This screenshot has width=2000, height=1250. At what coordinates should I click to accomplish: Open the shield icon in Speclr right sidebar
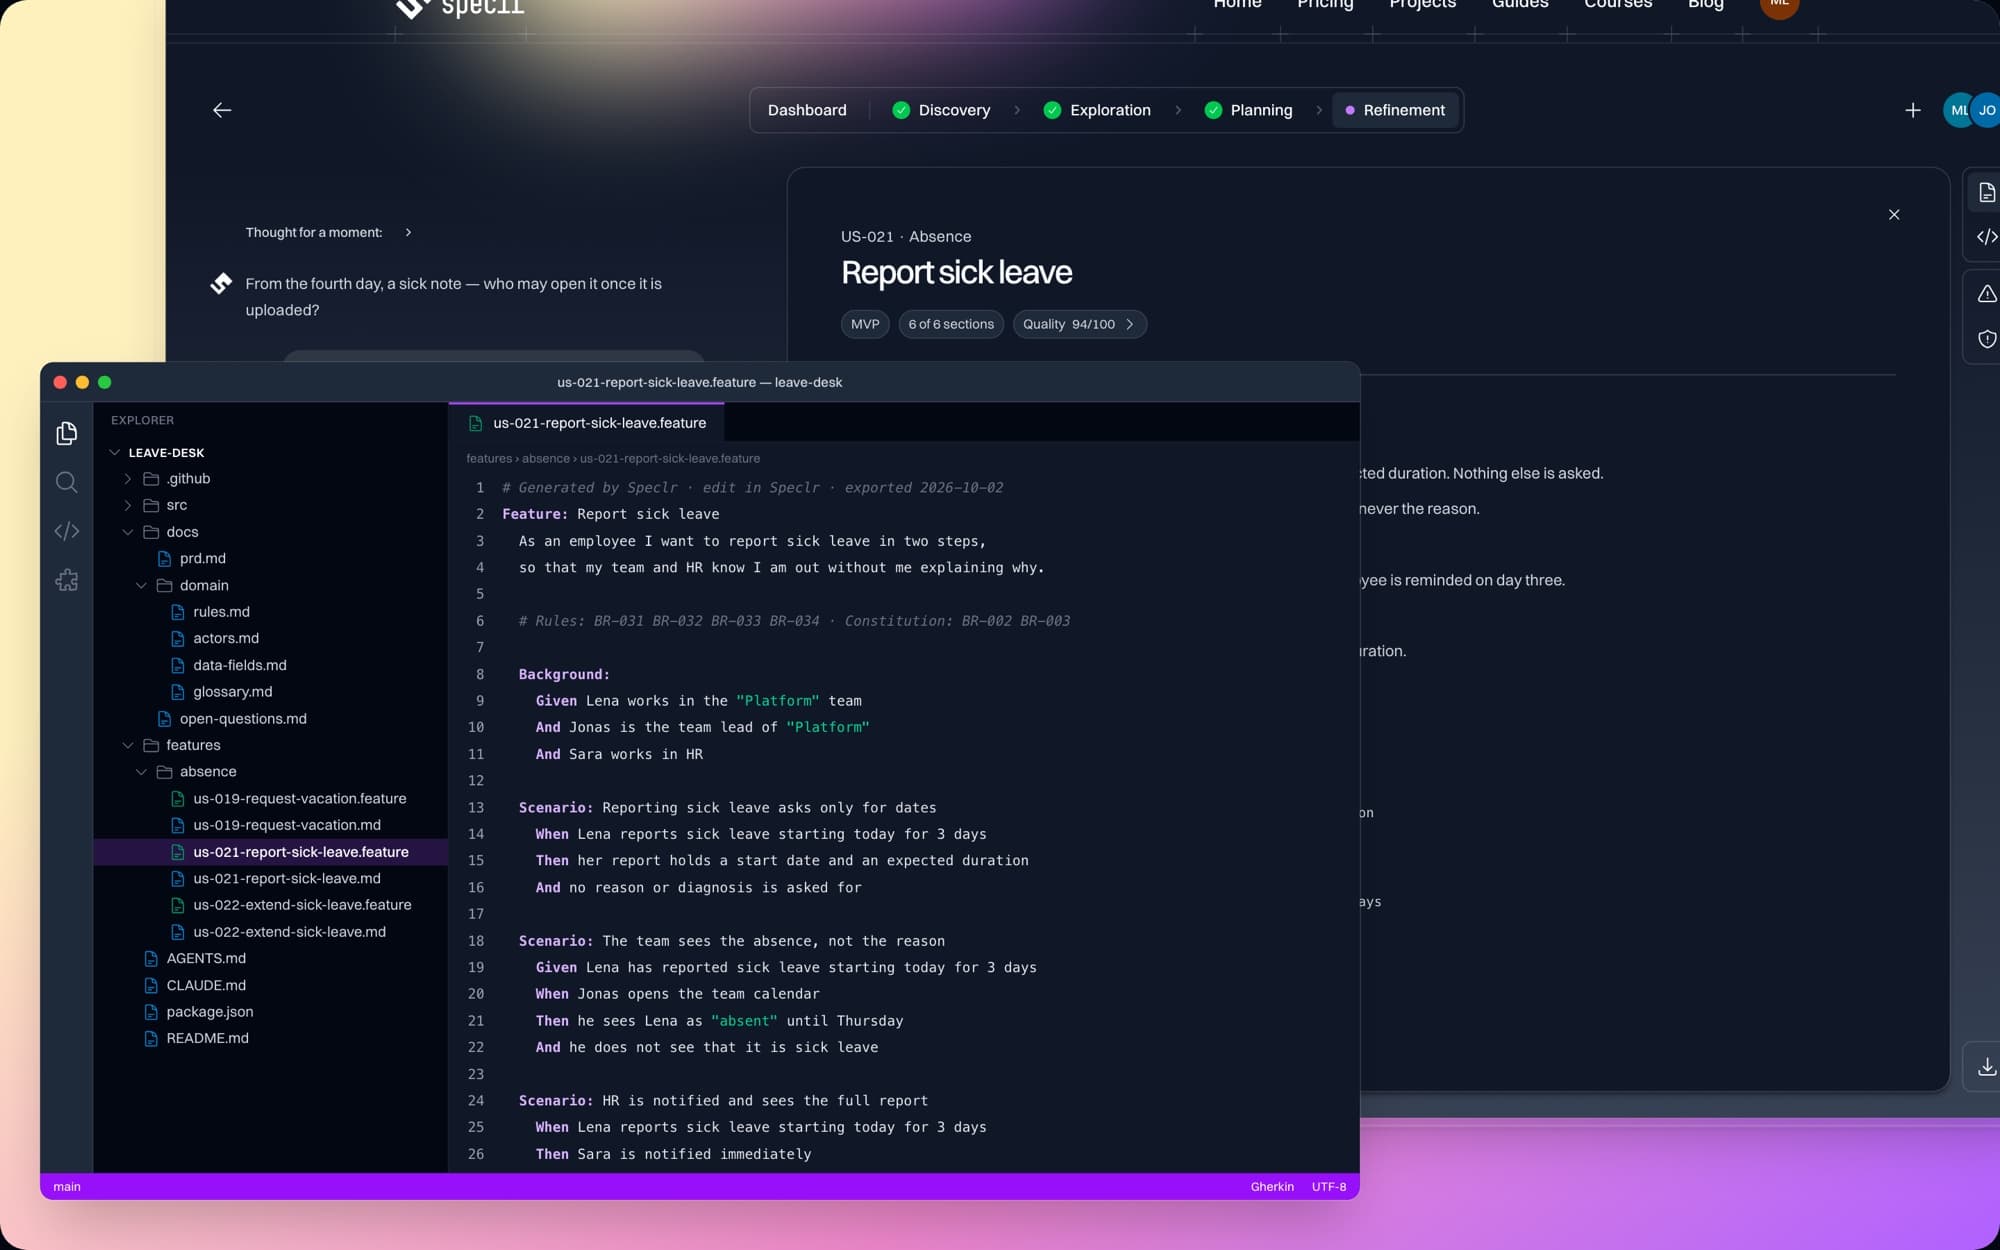(1986, 339)
